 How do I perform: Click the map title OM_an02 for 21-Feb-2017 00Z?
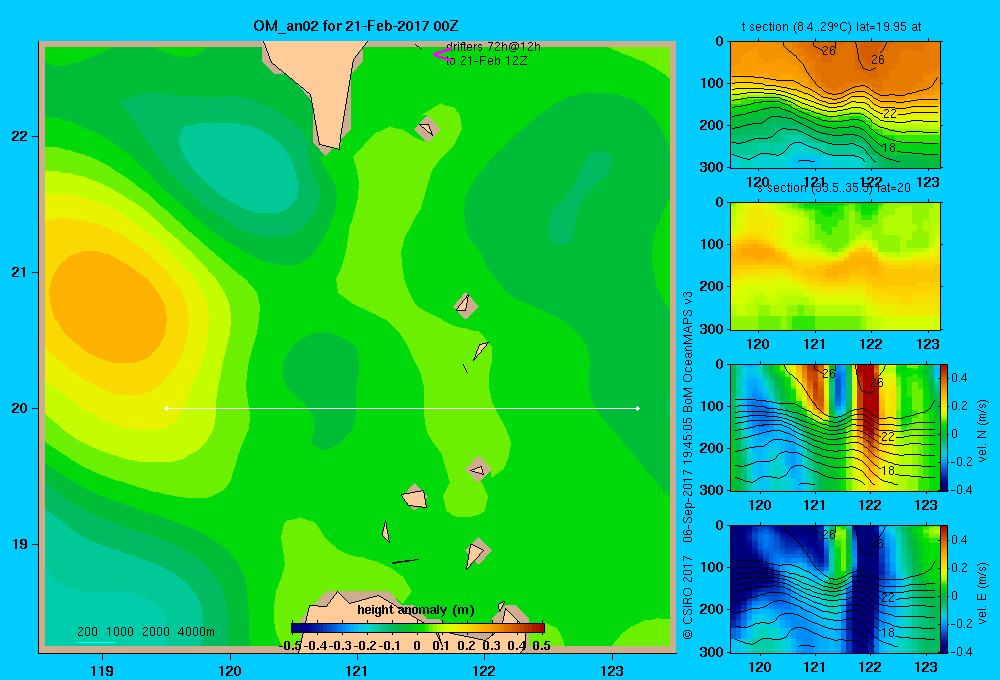[355, 26]
